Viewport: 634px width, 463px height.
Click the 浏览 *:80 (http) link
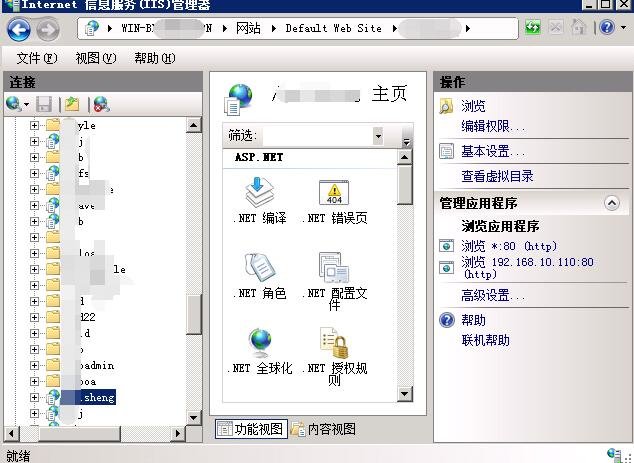point(509,245)
